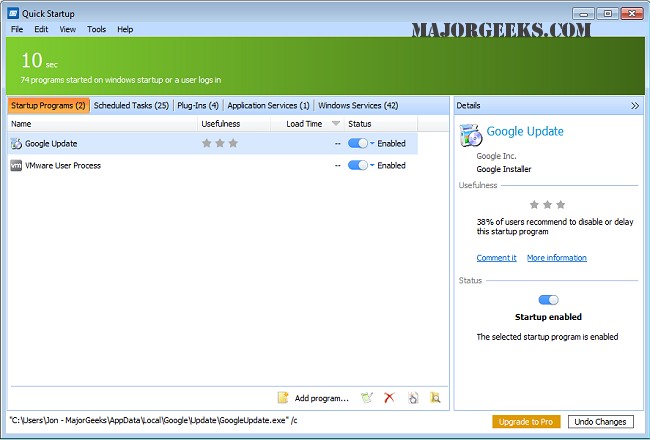This screenshot has height=440, width=650.
Task: Select the Google Update row name
Action: click(51, 143)
